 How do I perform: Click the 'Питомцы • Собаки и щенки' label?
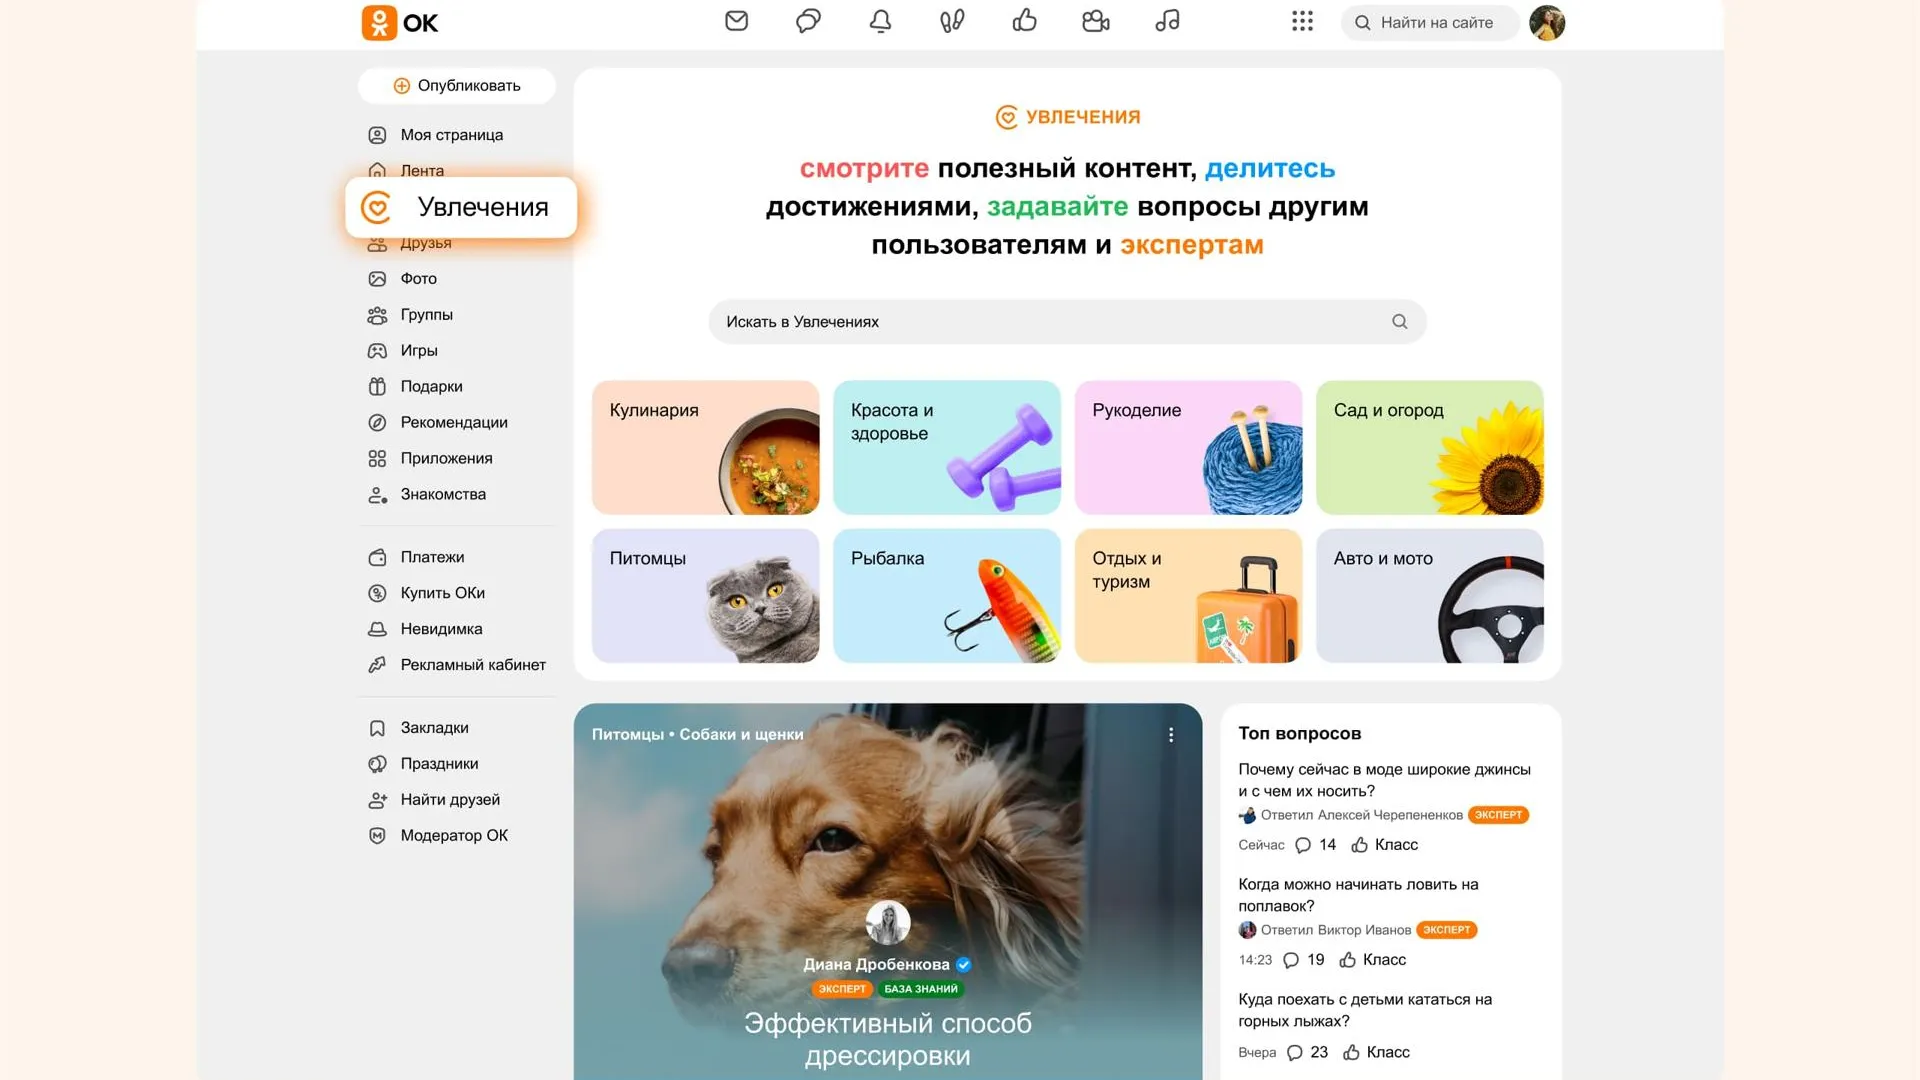coord(697,735)
